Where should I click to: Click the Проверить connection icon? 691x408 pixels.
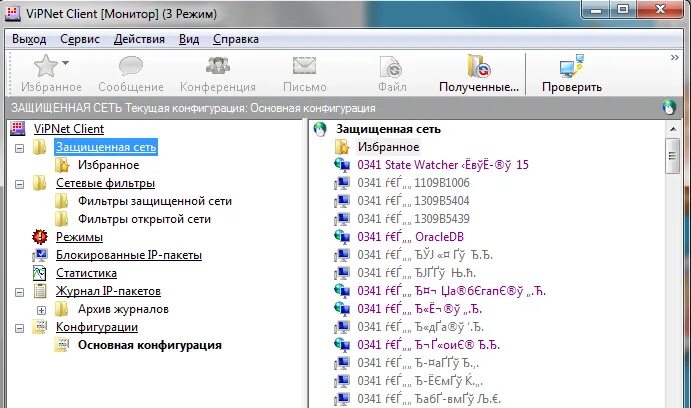click(572, 66)
